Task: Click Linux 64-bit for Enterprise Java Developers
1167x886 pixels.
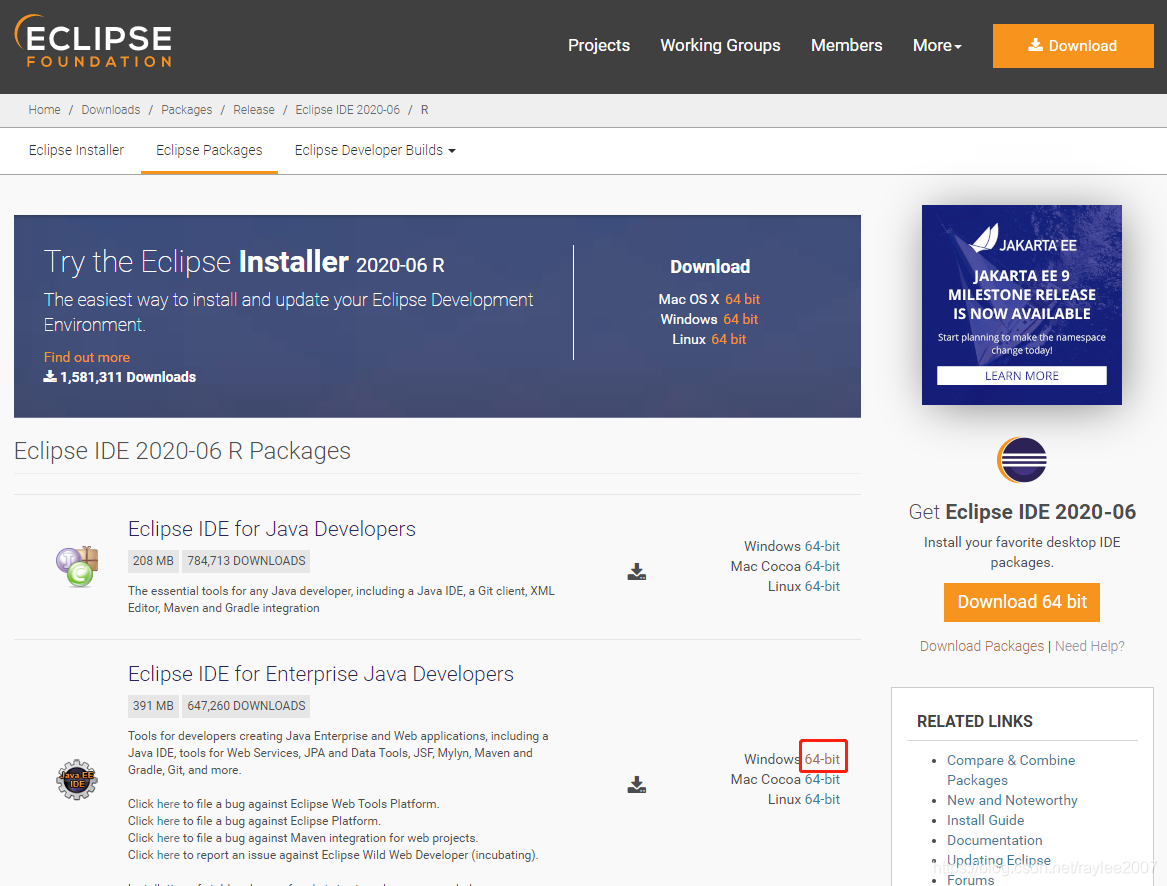Action: (822, 800)
